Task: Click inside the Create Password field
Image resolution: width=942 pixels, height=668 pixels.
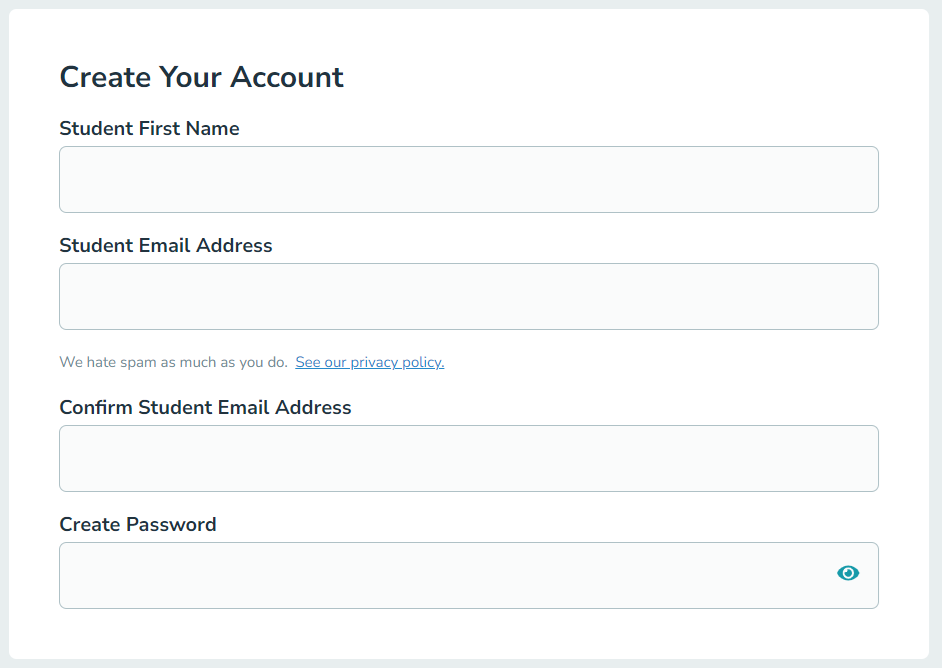Action: tap(440, 575)
